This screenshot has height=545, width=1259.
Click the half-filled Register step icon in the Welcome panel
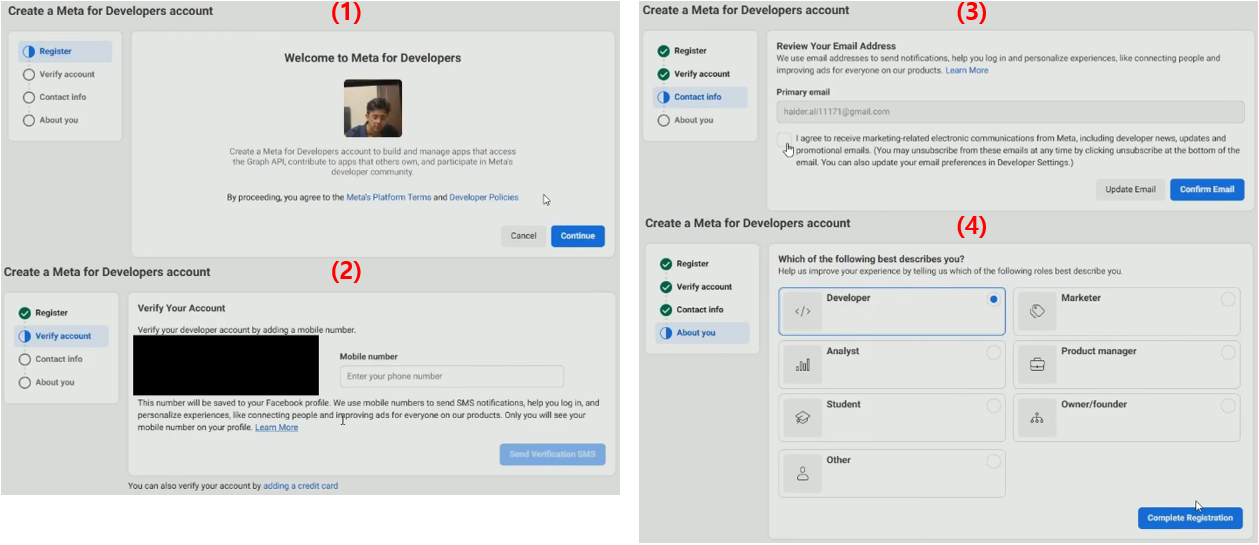point(29,51)
